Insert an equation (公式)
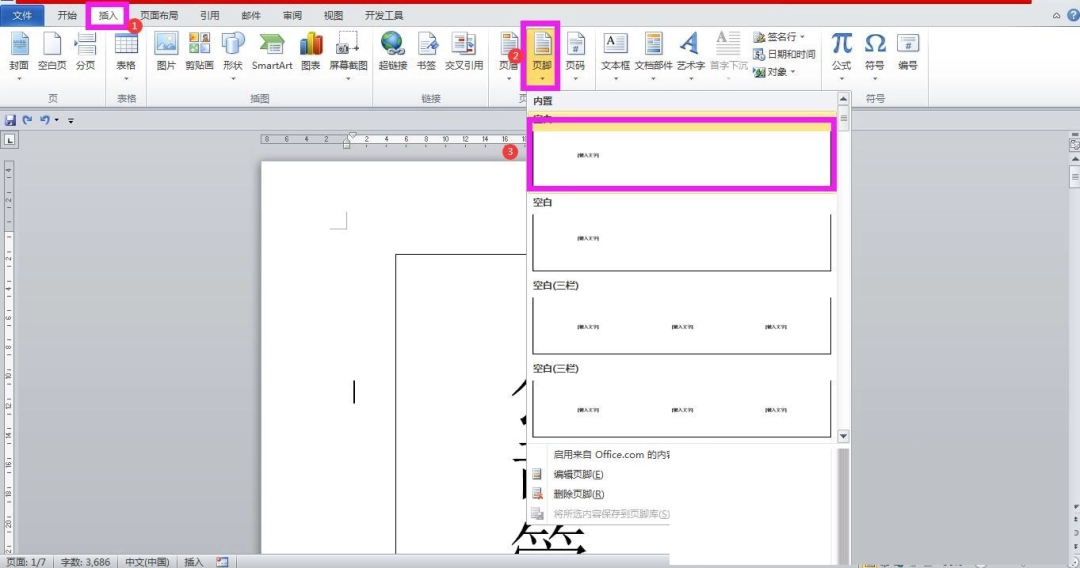 pos(841,55)
